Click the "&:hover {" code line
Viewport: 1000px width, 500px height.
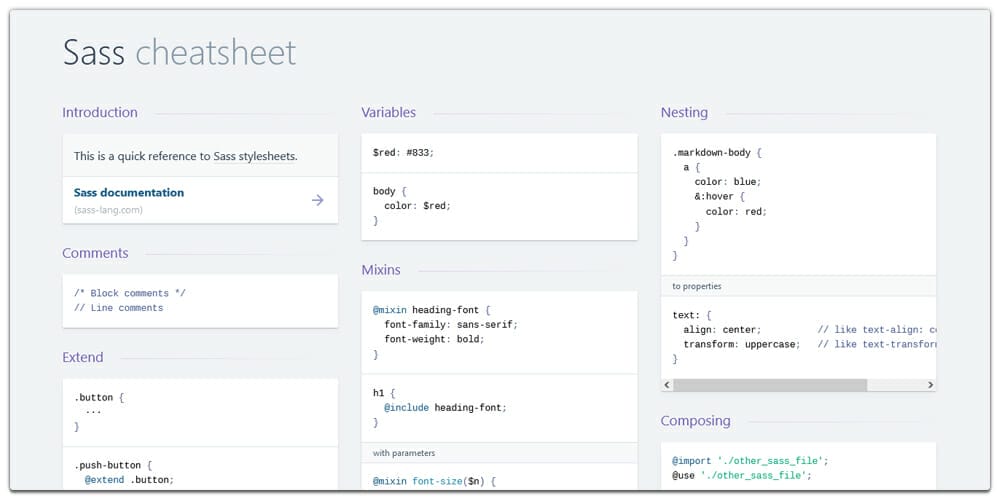click(719, 196)
